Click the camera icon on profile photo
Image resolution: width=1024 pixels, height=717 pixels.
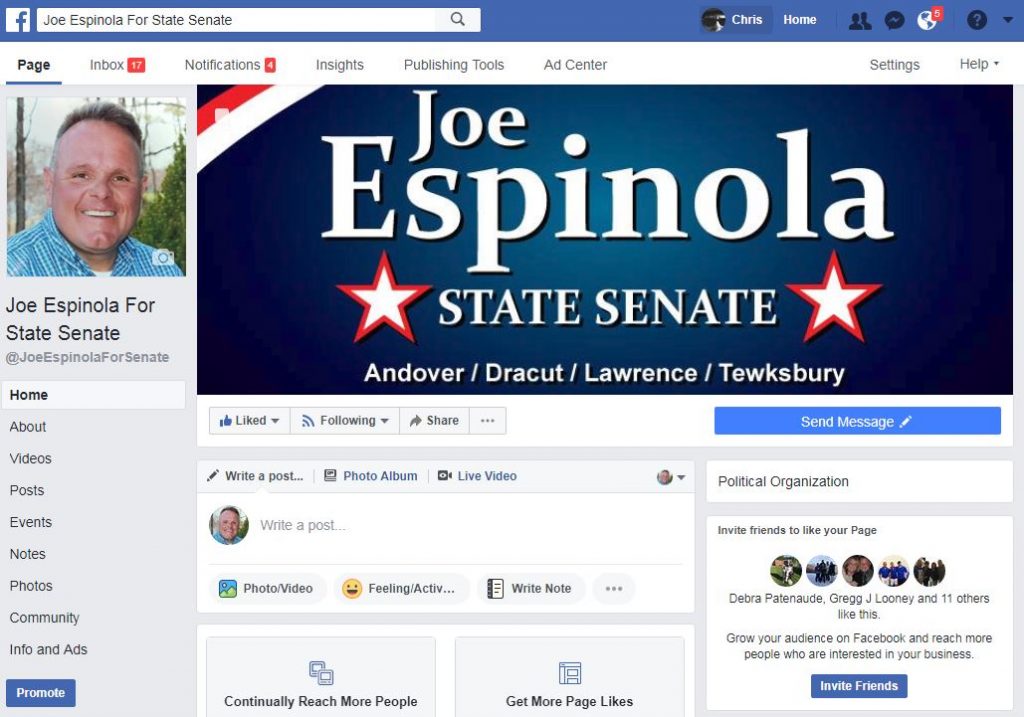tap(163, 257)
